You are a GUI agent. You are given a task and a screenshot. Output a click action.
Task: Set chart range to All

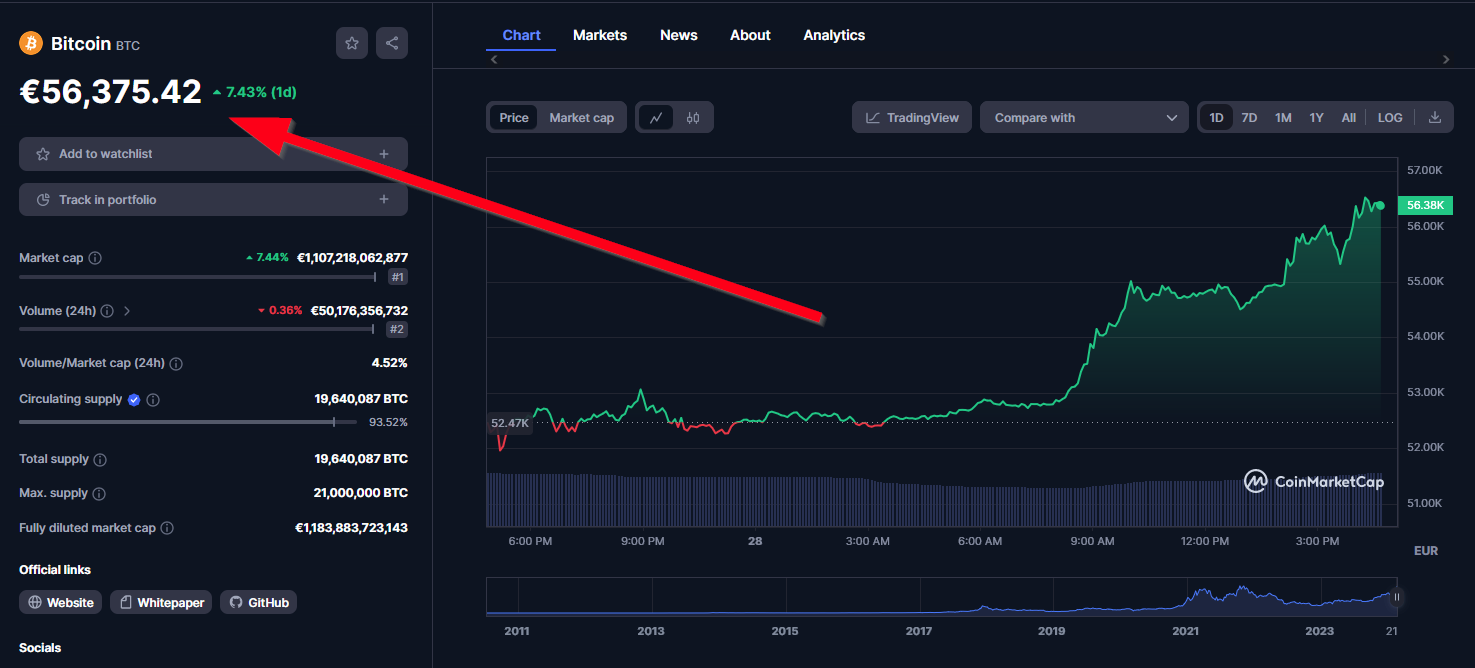click(x=1349, y=118)
